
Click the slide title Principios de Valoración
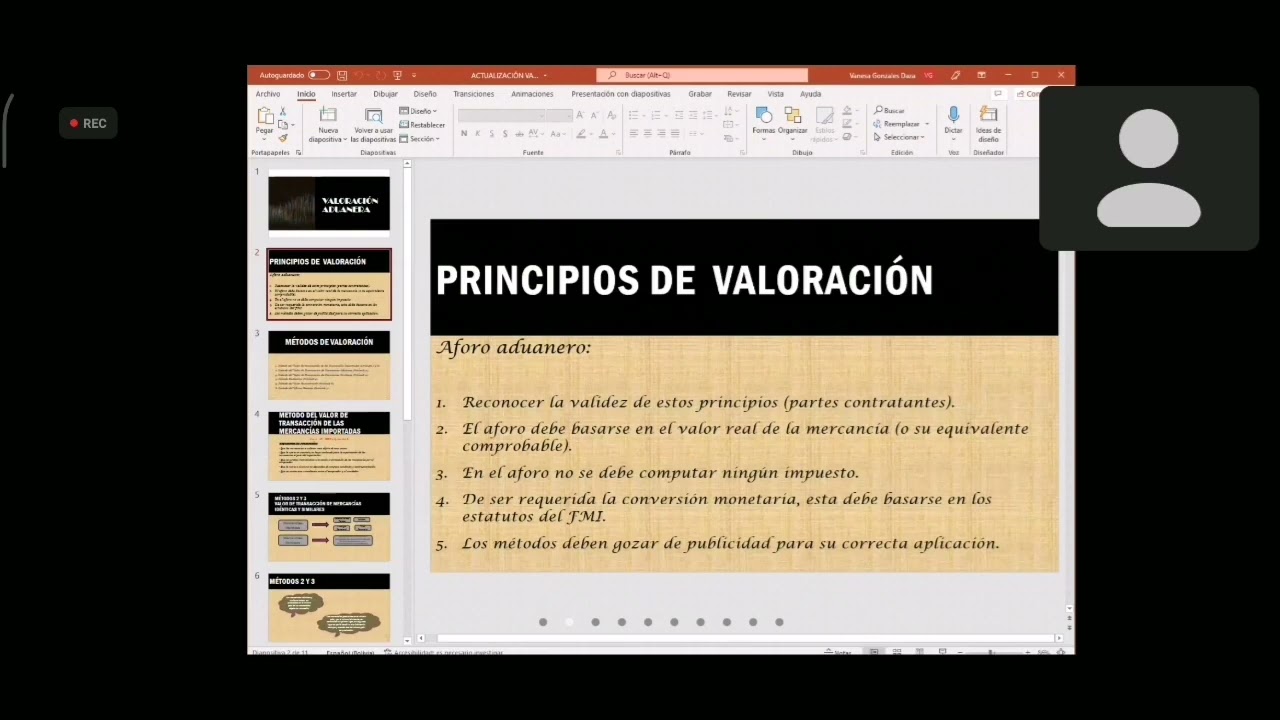(x=684, y=281)
